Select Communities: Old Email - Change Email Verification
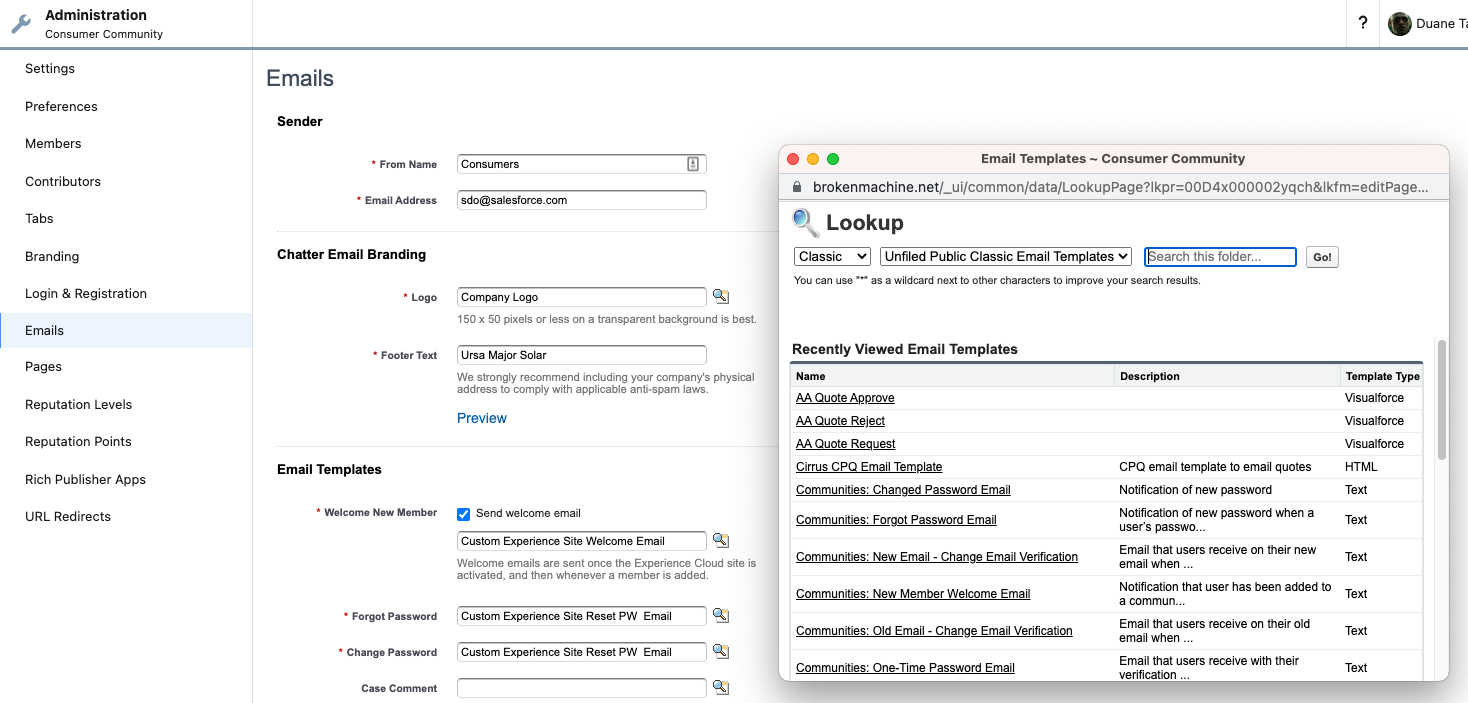 click(x=934, y=631)
